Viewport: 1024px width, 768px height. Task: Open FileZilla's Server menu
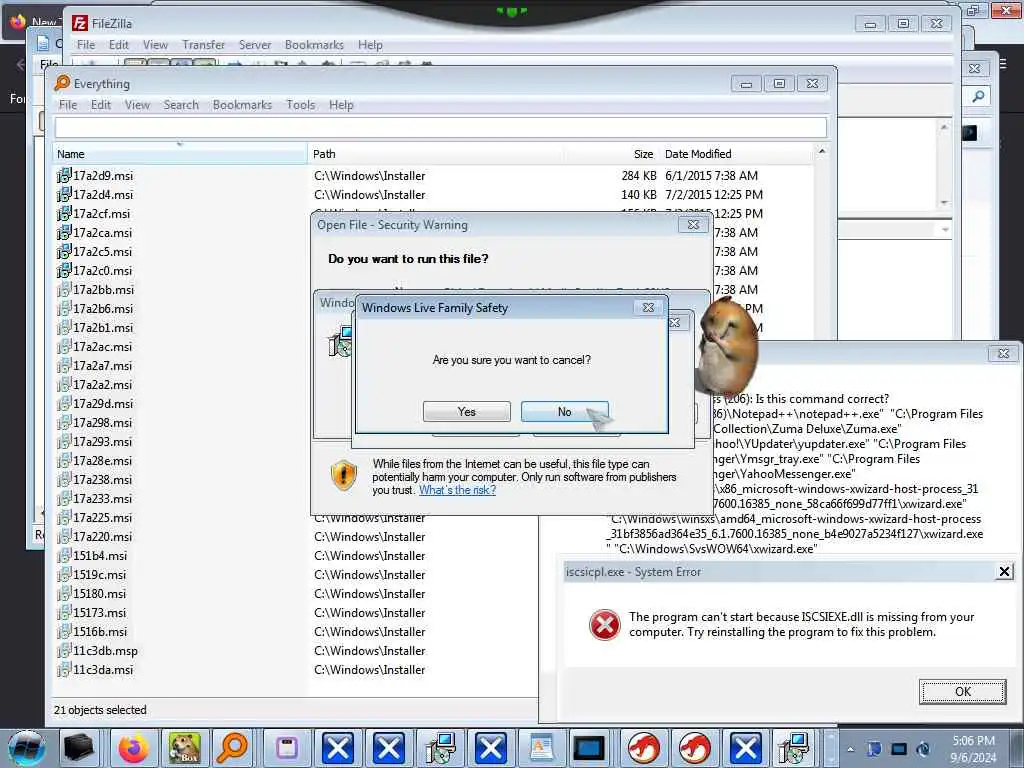point(255,44)
